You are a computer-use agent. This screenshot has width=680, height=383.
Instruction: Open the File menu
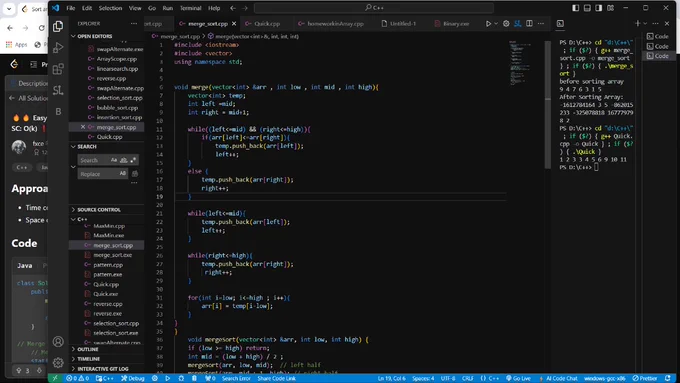point(71,8)
